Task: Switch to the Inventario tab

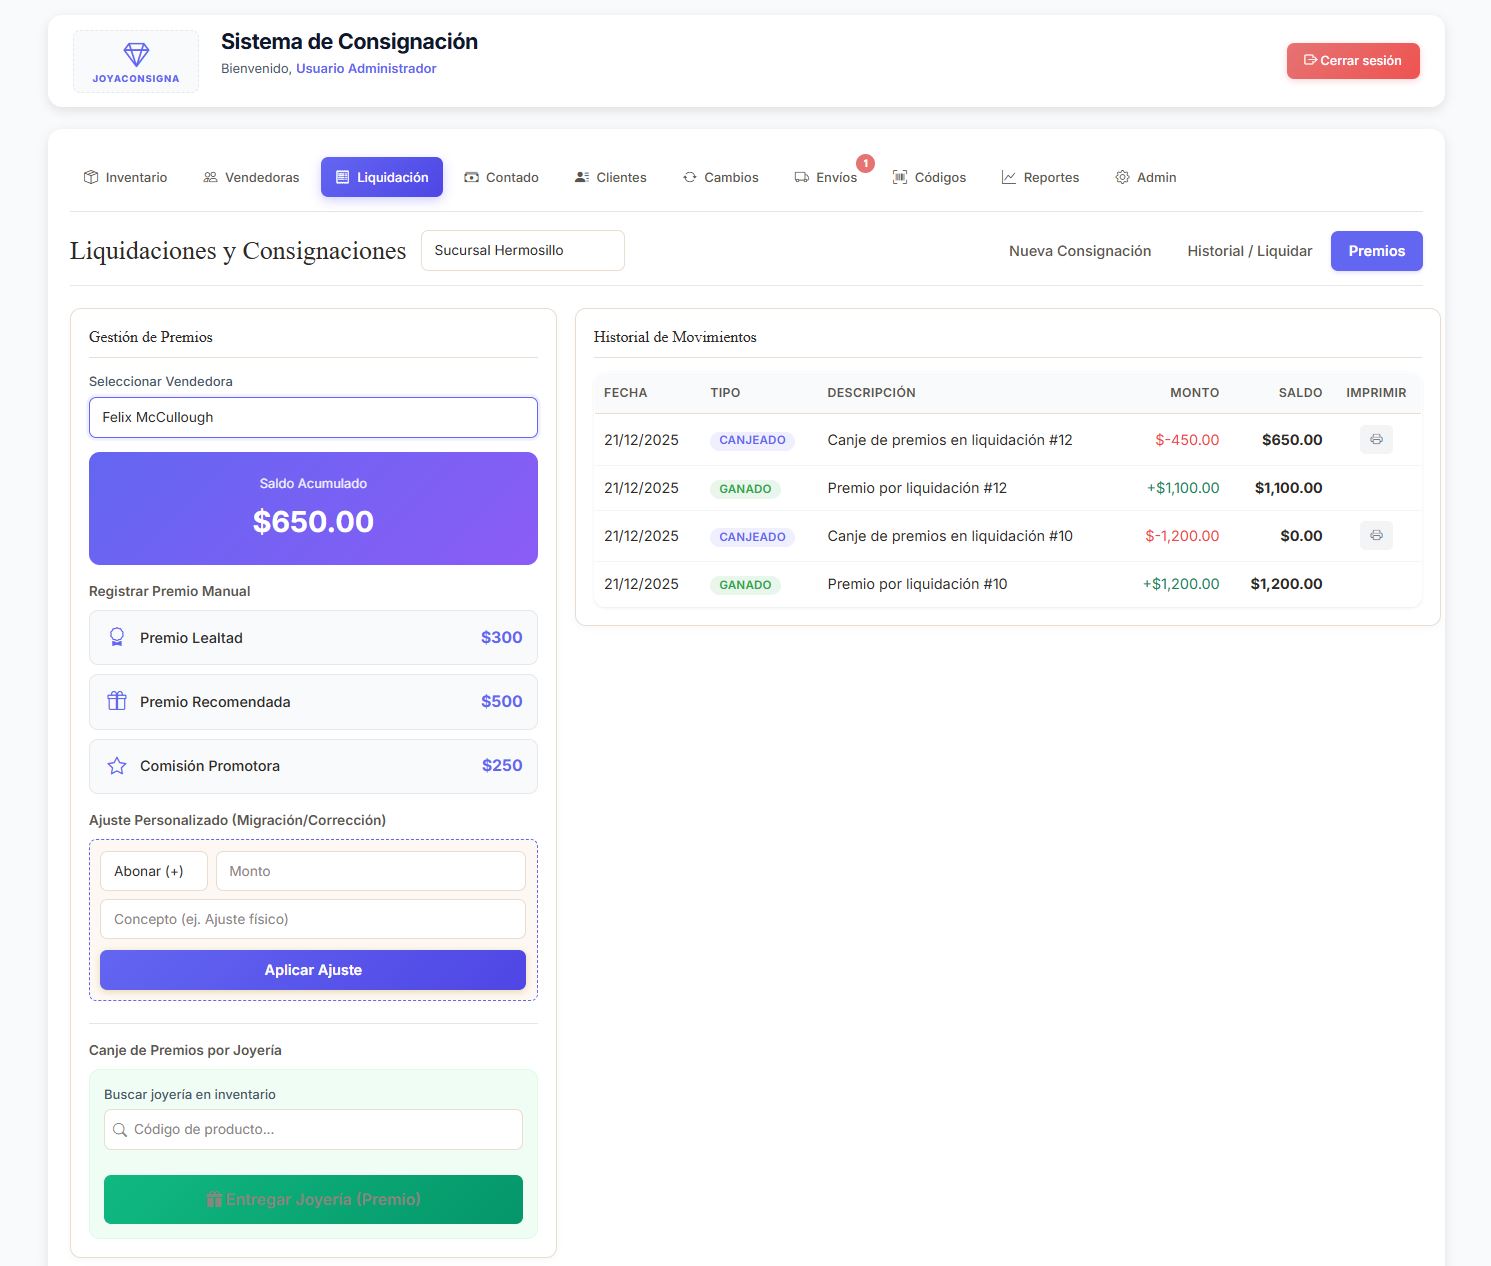Action: click(x=125, y=177)
